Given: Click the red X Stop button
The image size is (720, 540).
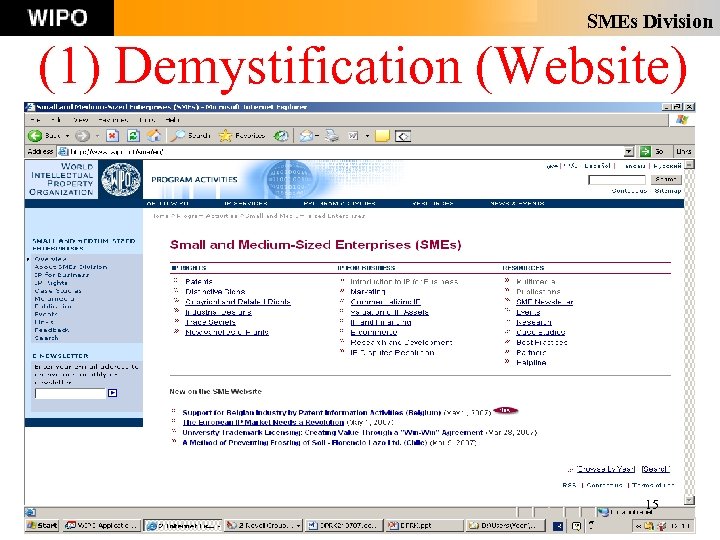Looking at the screenshot, I should (112, 135).
